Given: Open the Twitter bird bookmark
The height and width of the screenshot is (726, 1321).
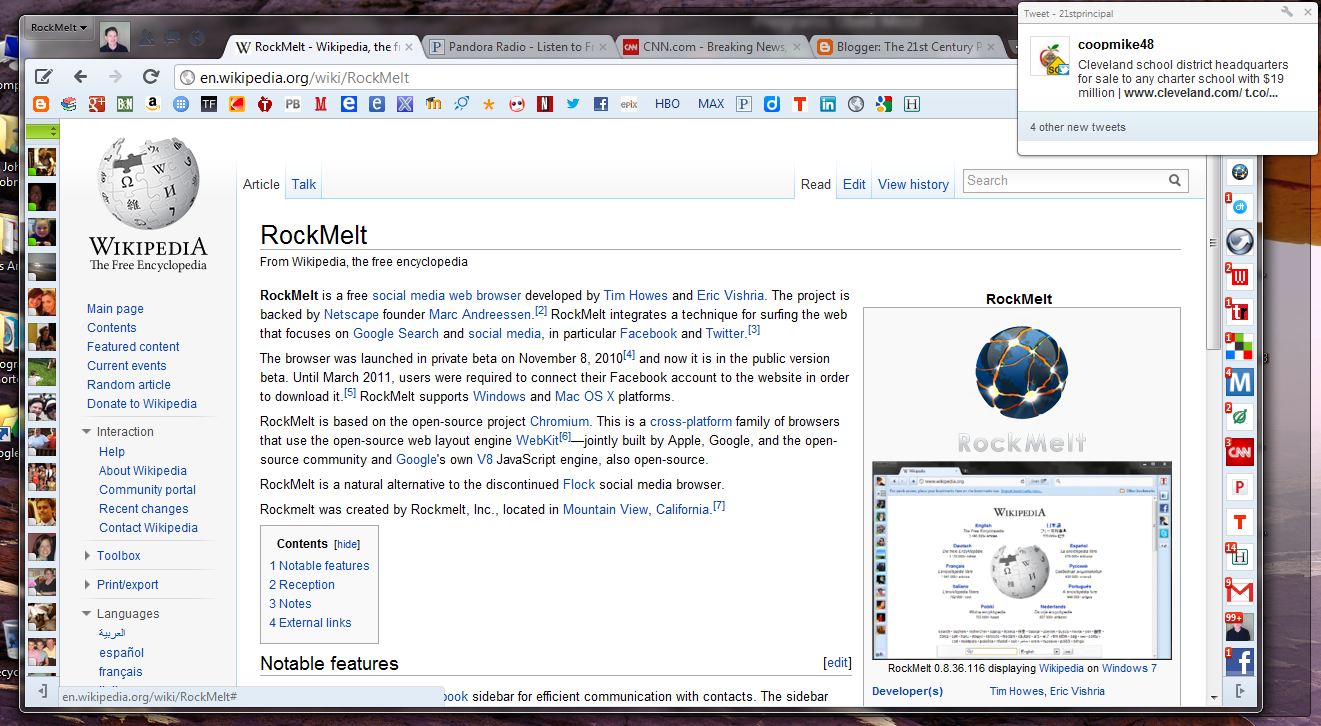Looking at the screenshot, I should click(573, 103).
